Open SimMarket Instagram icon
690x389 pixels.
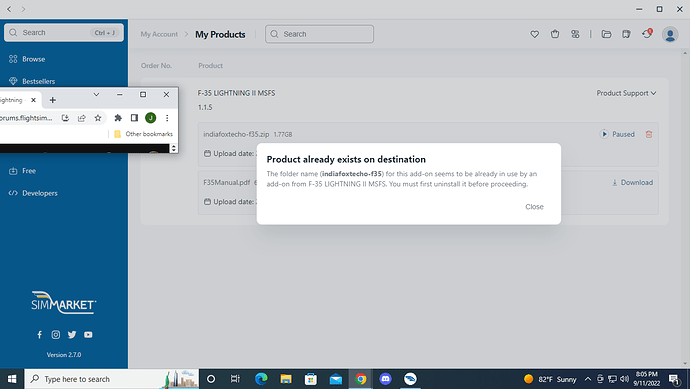[56, 335]
